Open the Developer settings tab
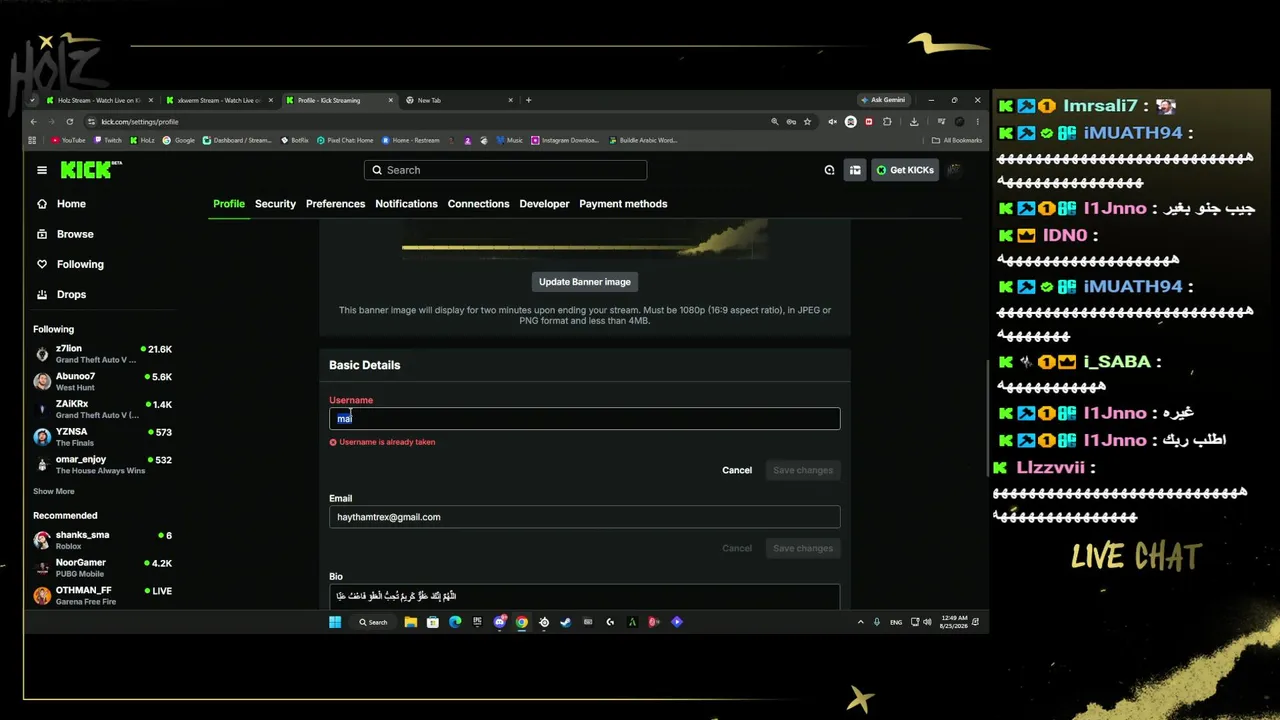 coord(544,204)
